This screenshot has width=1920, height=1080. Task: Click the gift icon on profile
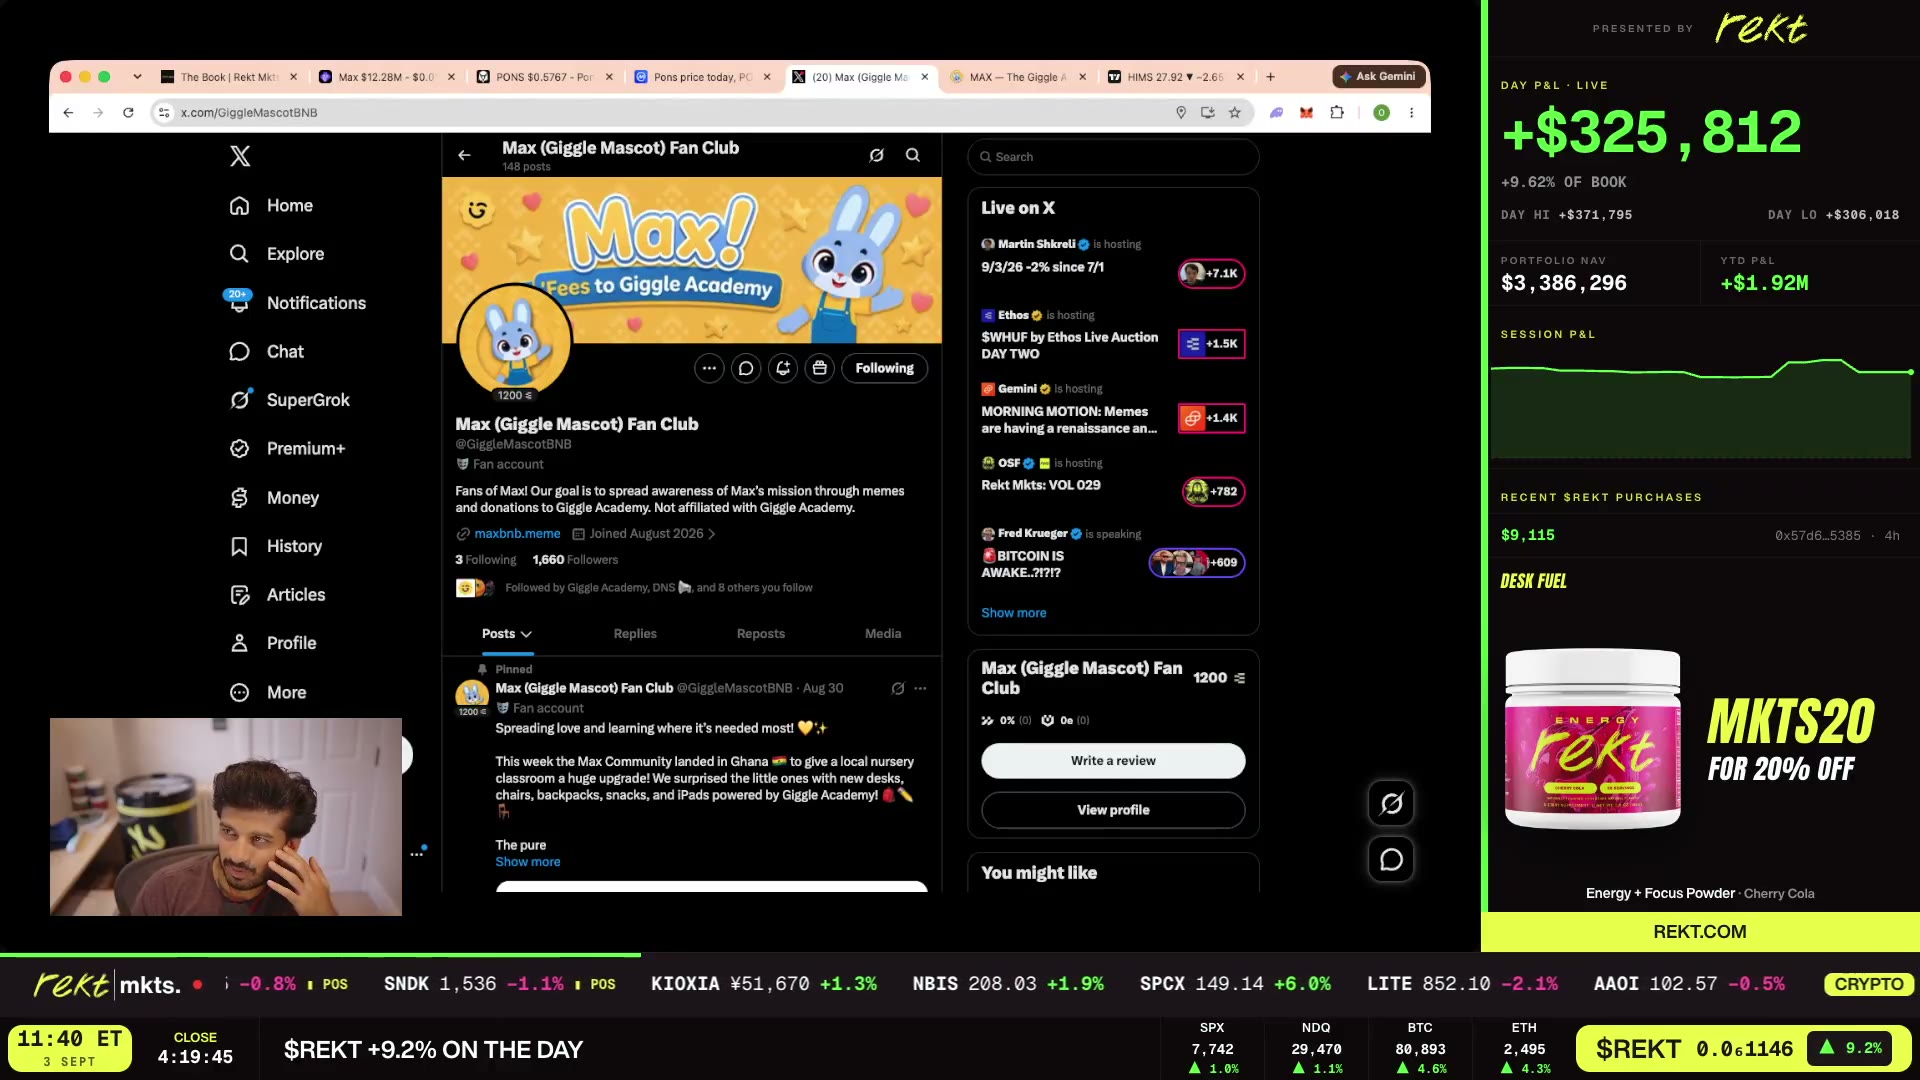pyautogui.click(x=820, y=368)
